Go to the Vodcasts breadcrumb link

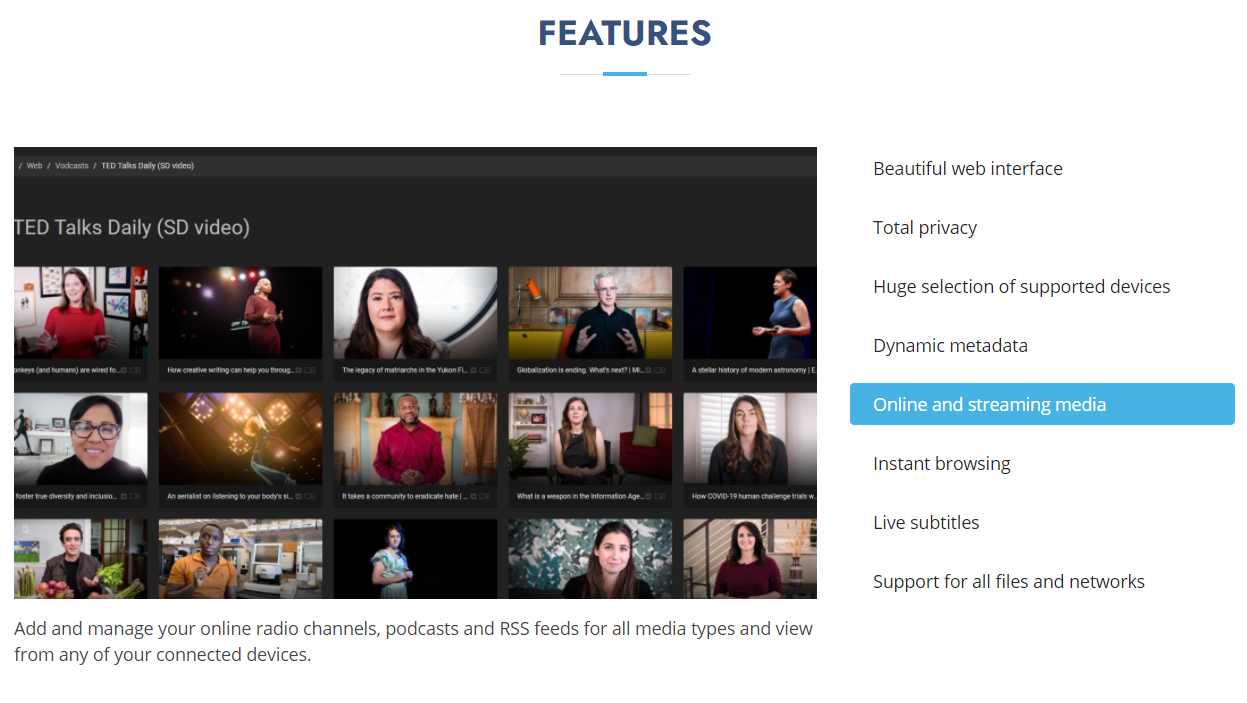click(72, 166)
